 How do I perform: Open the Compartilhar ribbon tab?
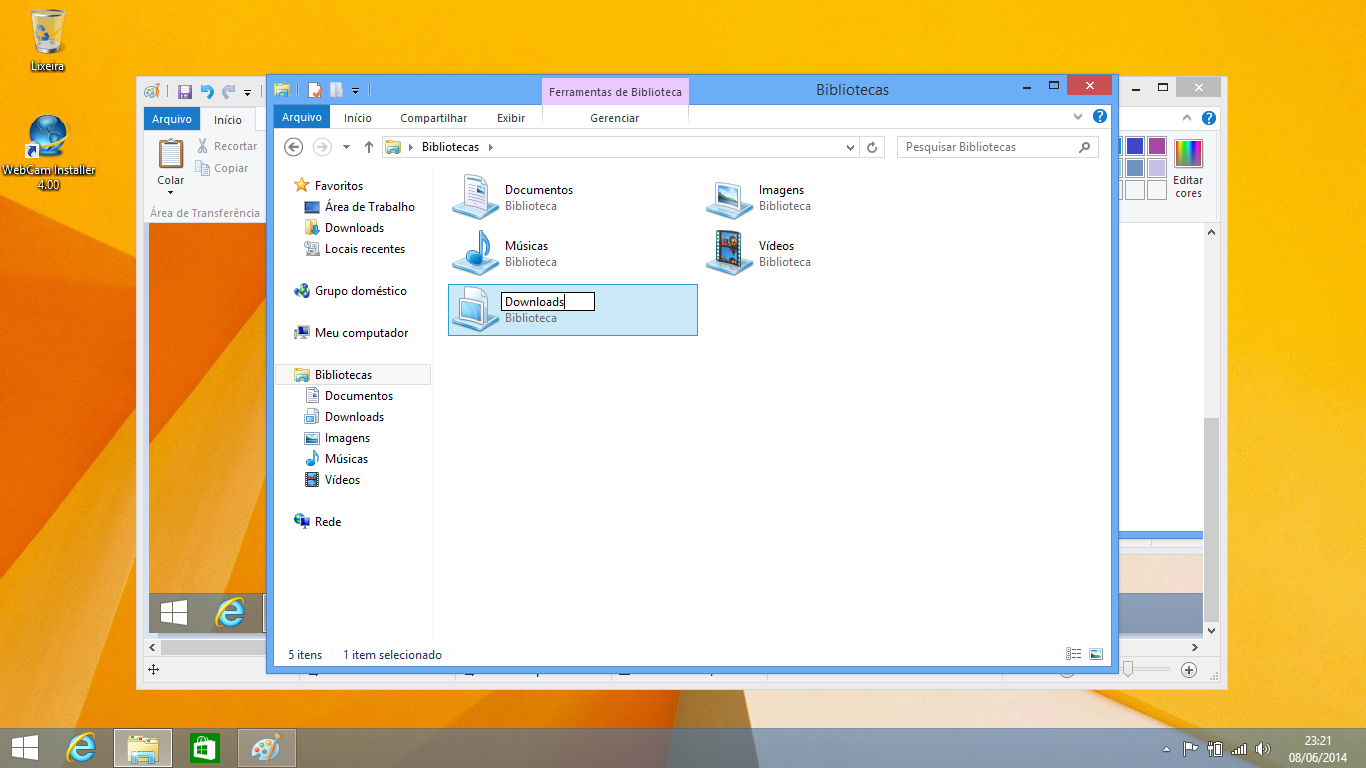[x=433, y=118]
